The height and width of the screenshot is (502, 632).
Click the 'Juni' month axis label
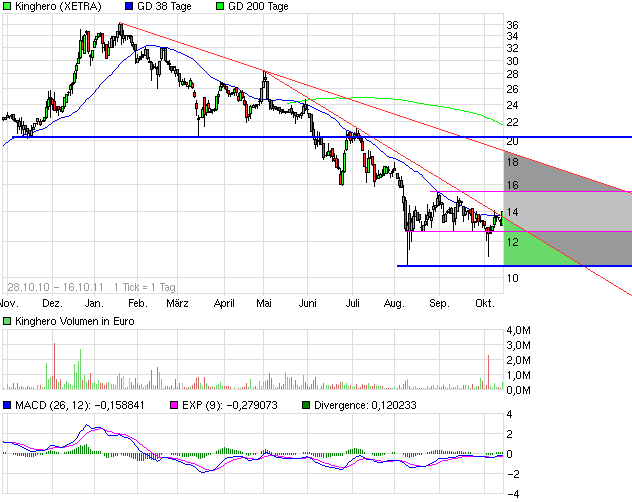308,303
